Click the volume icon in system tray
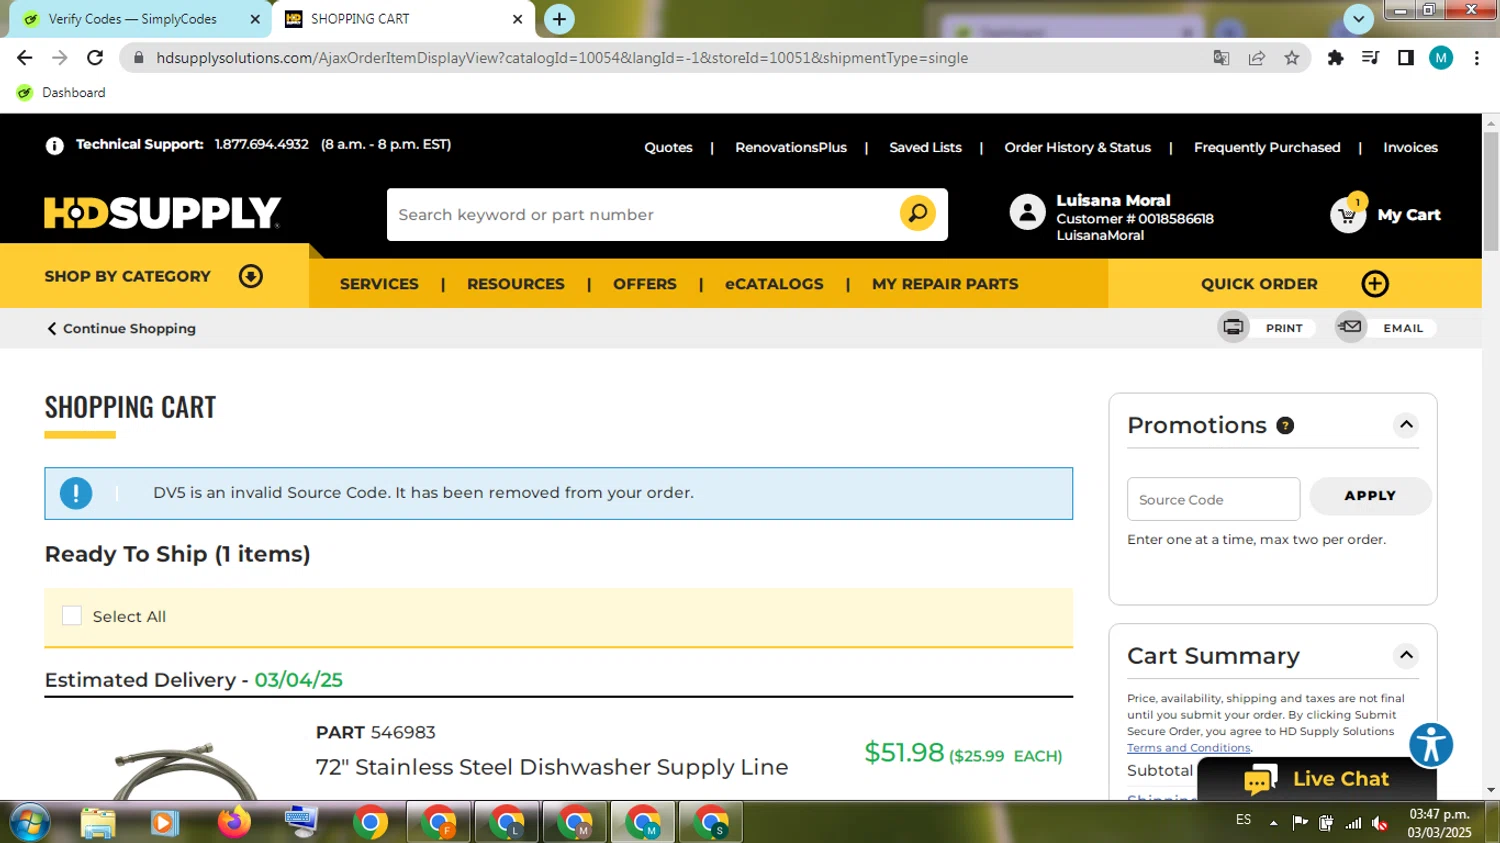Viewport: 1500px width, 843px height. [x=1380, y=823]
